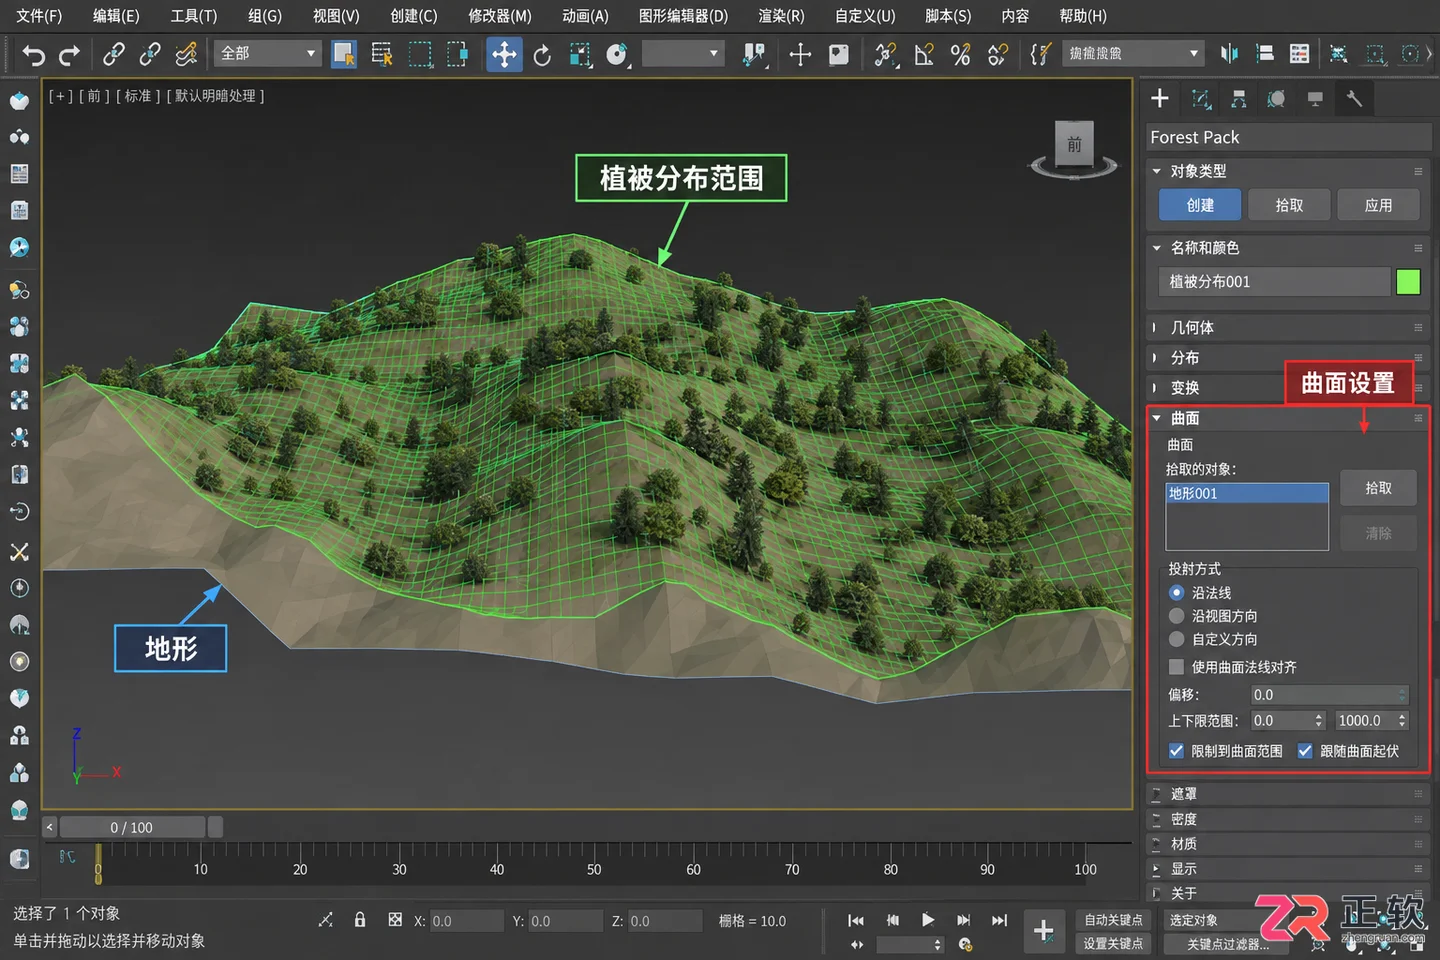The image size is (1440, 960).
Task: Toggle selection lock padlock icon
Action: point(360,920)
